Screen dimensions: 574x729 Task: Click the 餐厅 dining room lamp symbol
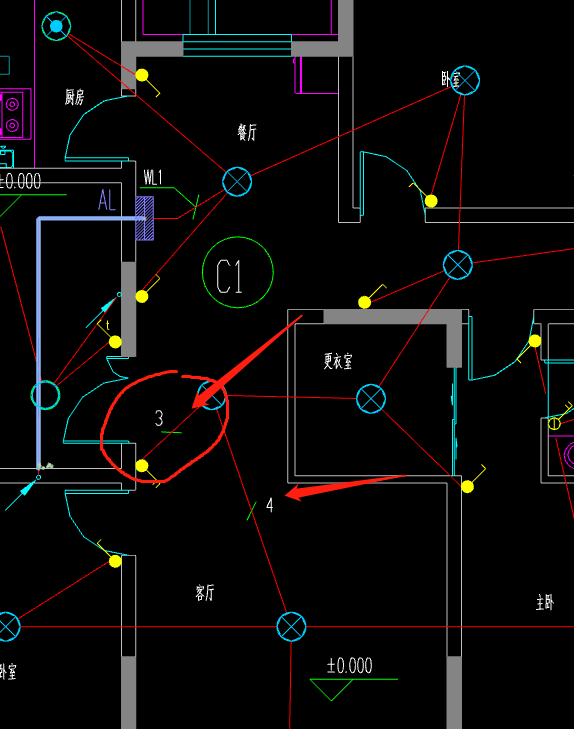(237, 182)
